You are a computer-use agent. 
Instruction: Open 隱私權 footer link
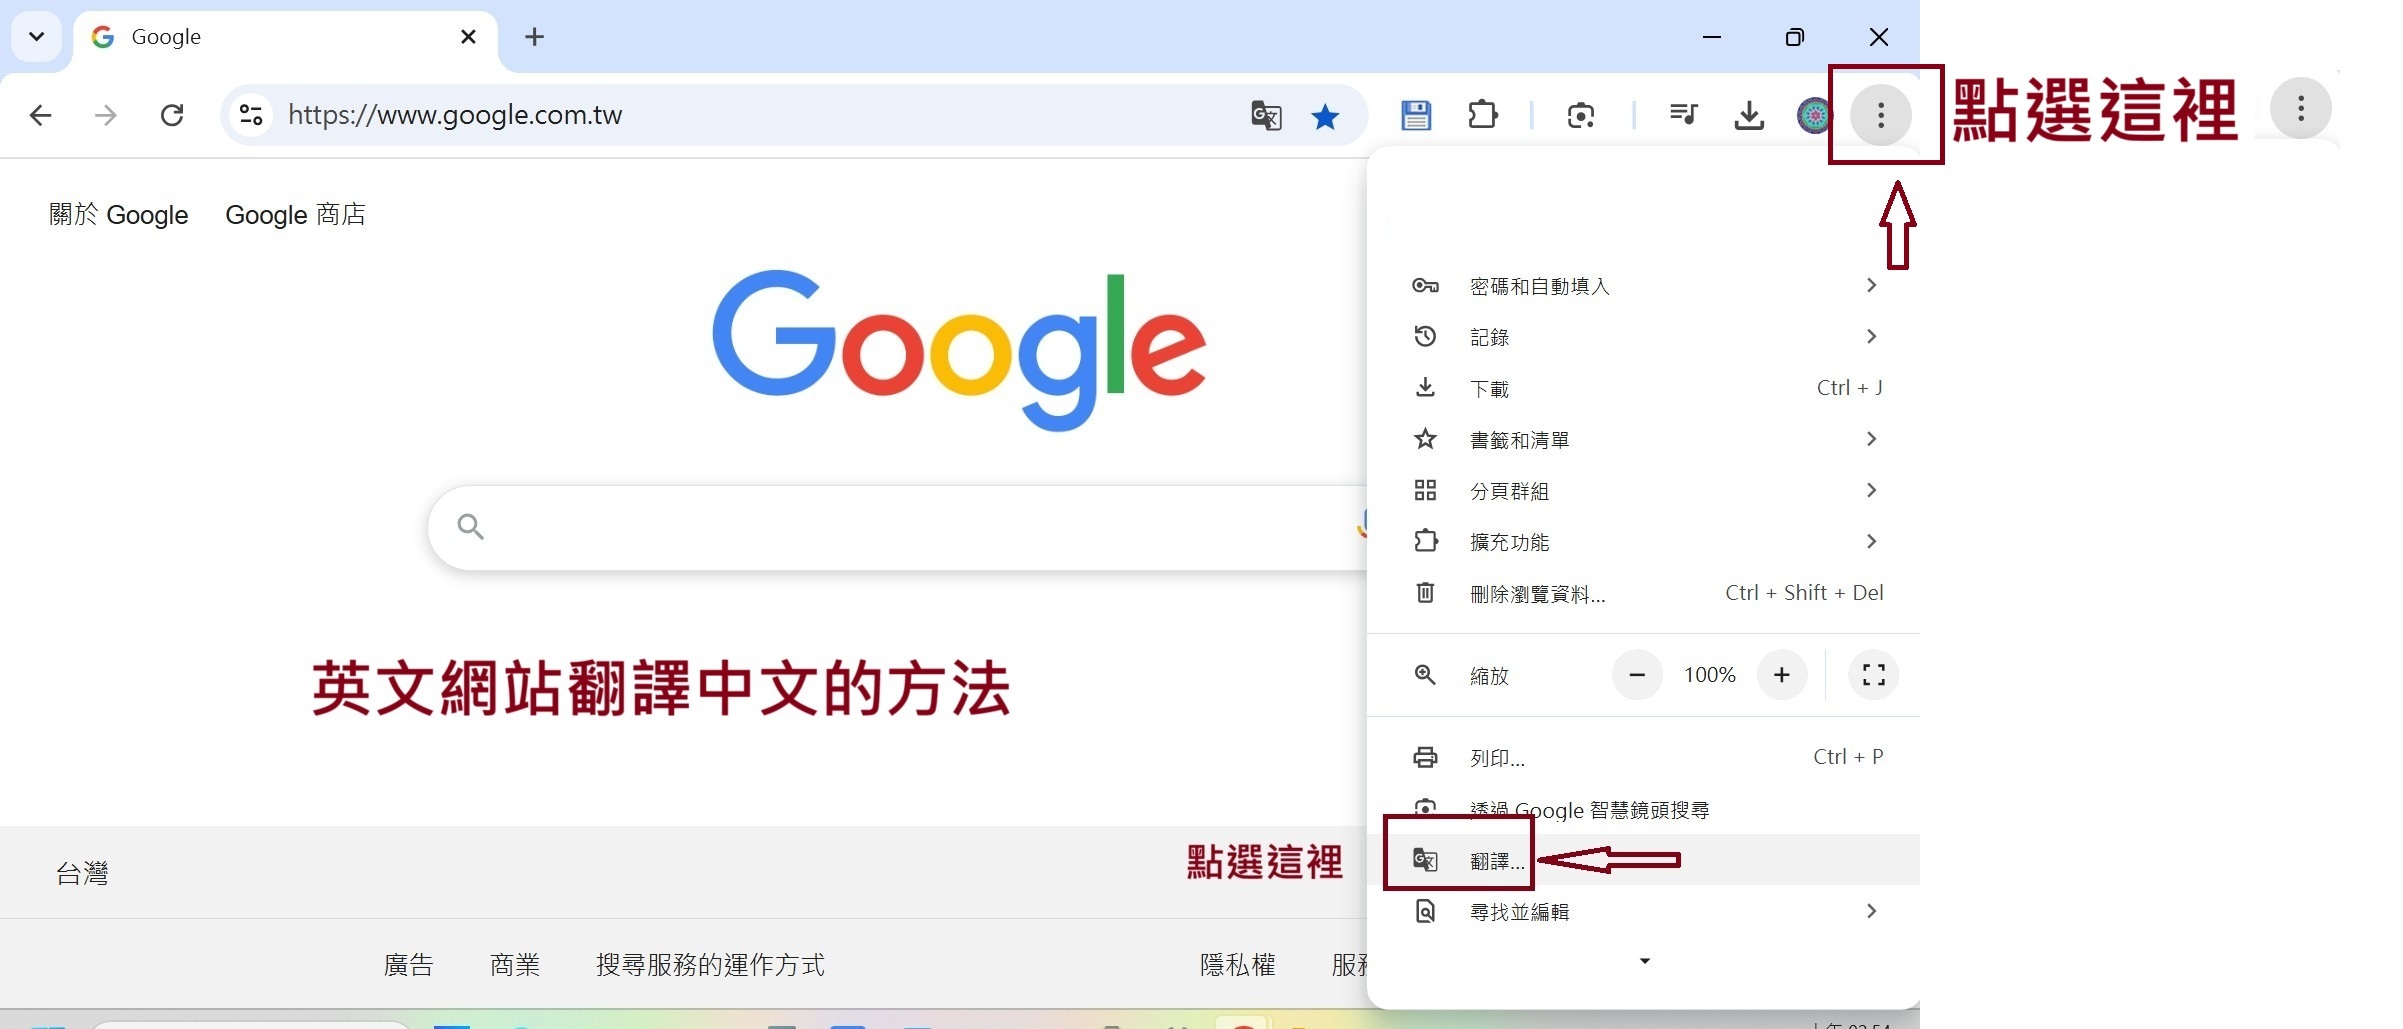click(x=1237, y=965)
